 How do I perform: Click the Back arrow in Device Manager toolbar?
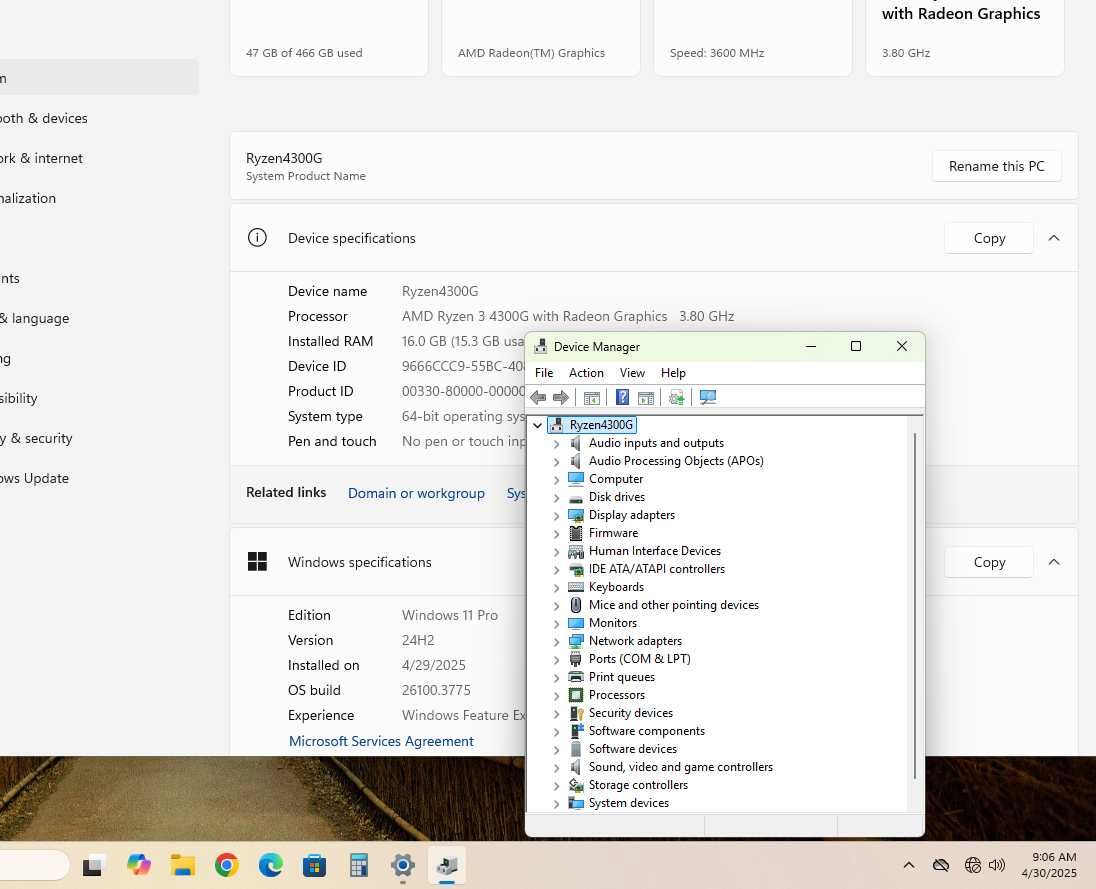click(x=538, y=398)
